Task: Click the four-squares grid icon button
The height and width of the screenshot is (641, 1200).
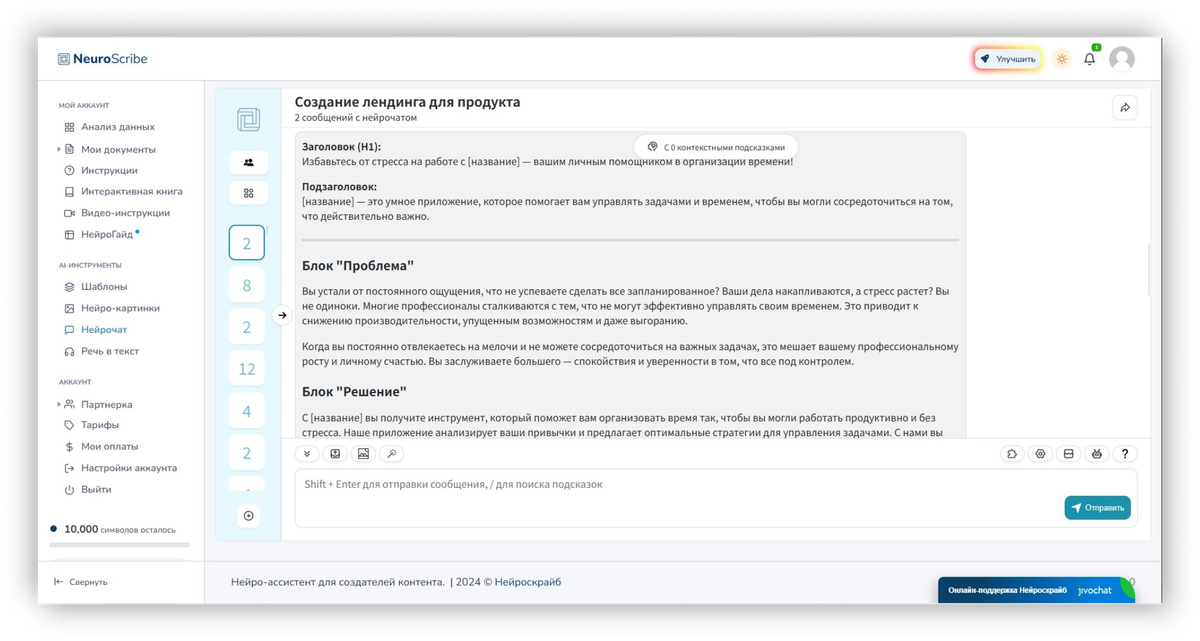Action: 248,193
